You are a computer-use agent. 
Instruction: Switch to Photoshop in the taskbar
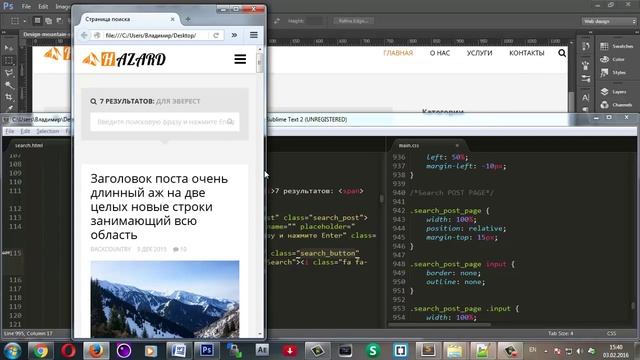pyautogui.click(x=207, y=351)
